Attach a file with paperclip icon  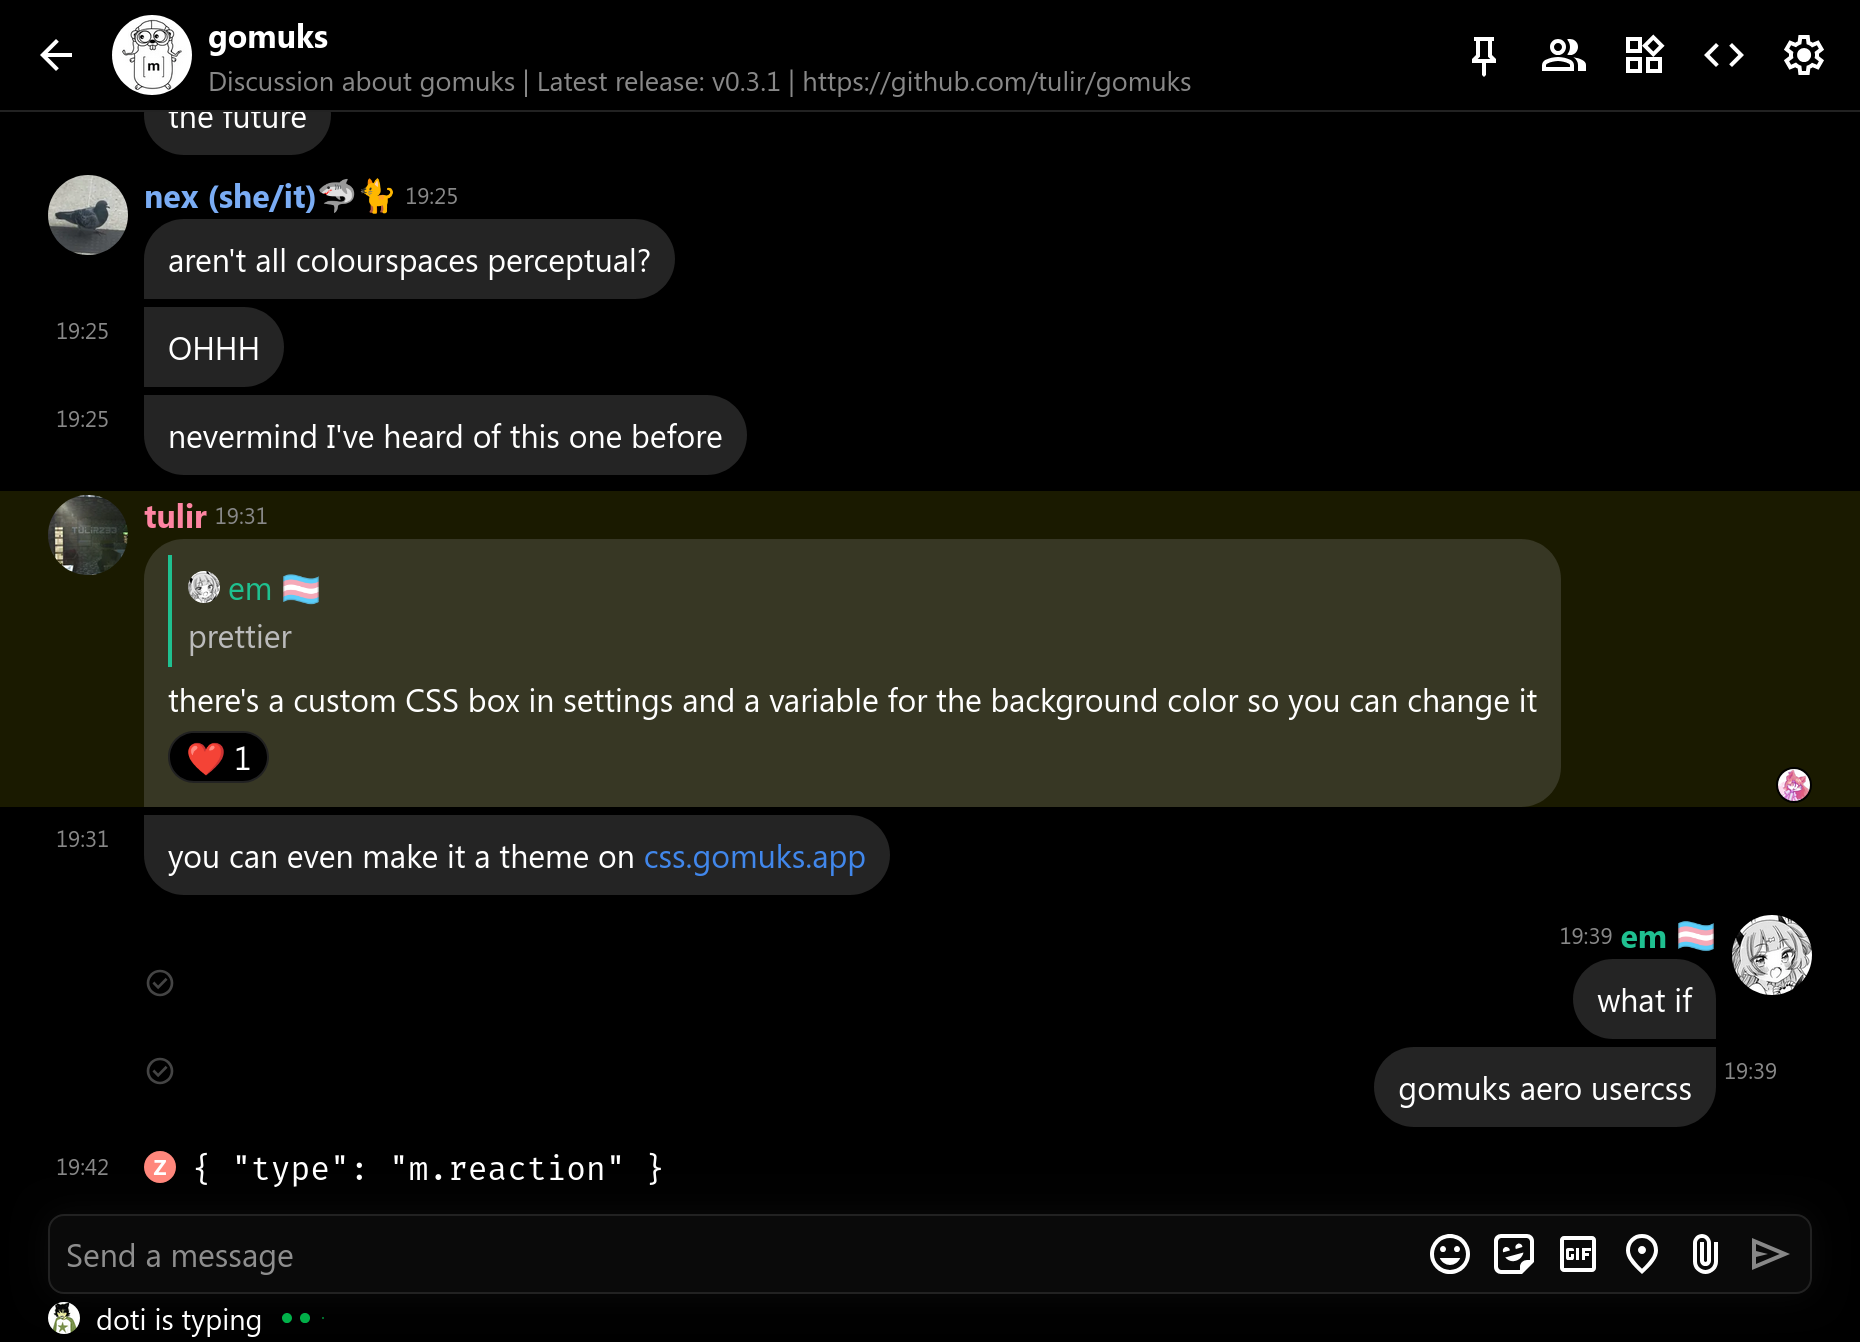(x=1706, y=1254)
